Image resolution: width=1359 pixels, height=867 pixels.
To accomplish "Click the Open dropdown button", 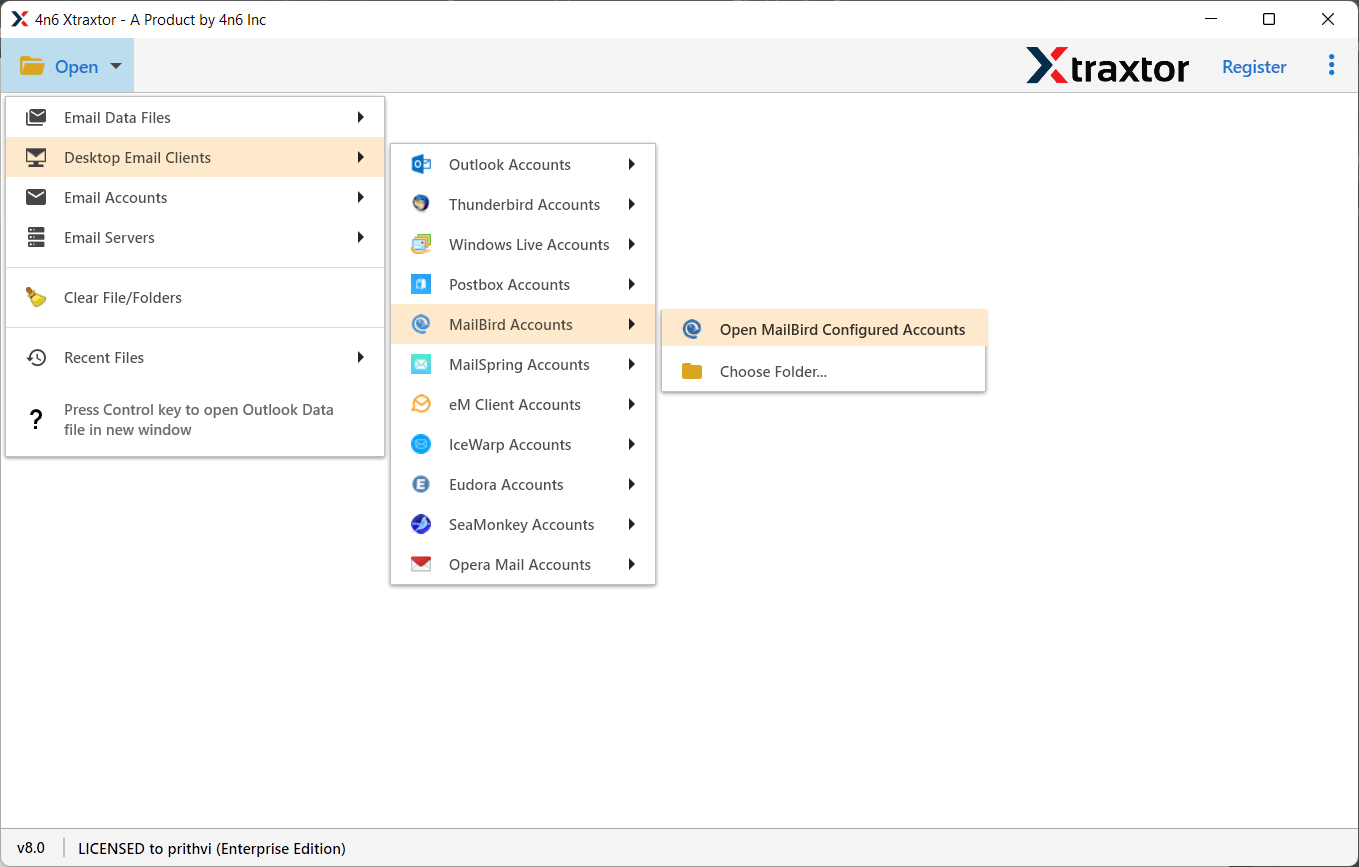I will coord(68,67).
